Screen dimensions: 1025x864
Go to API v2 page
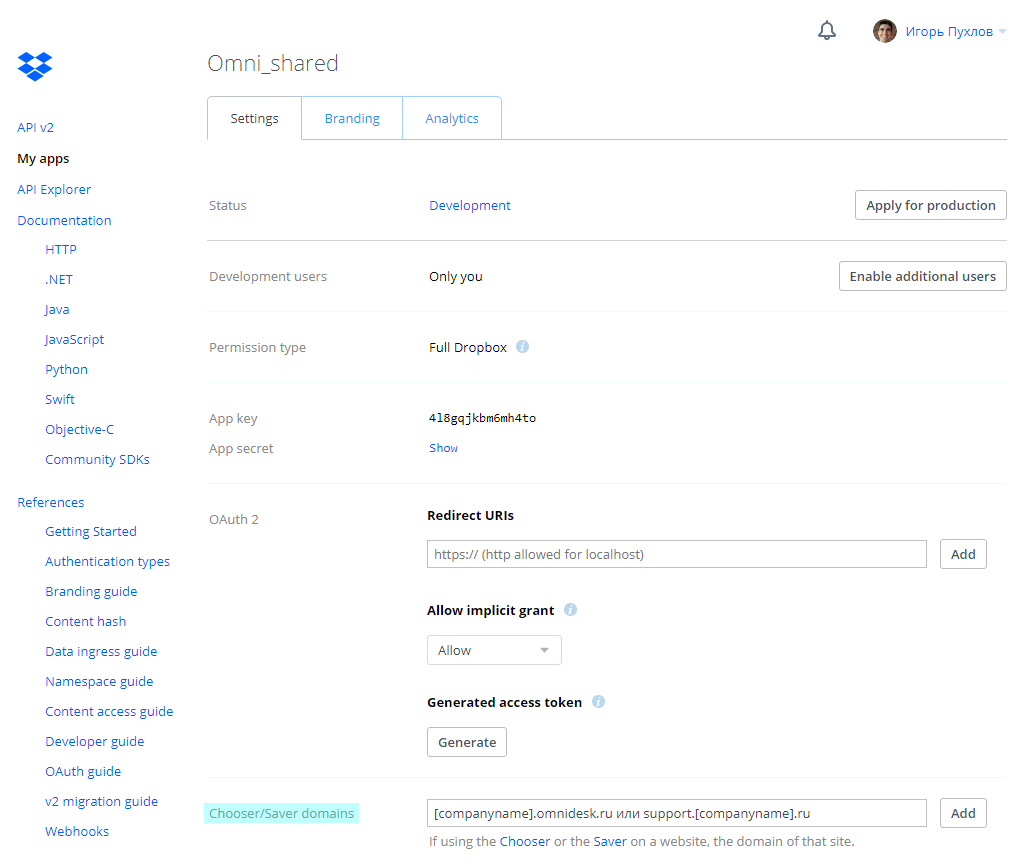(x=35, y=127)
